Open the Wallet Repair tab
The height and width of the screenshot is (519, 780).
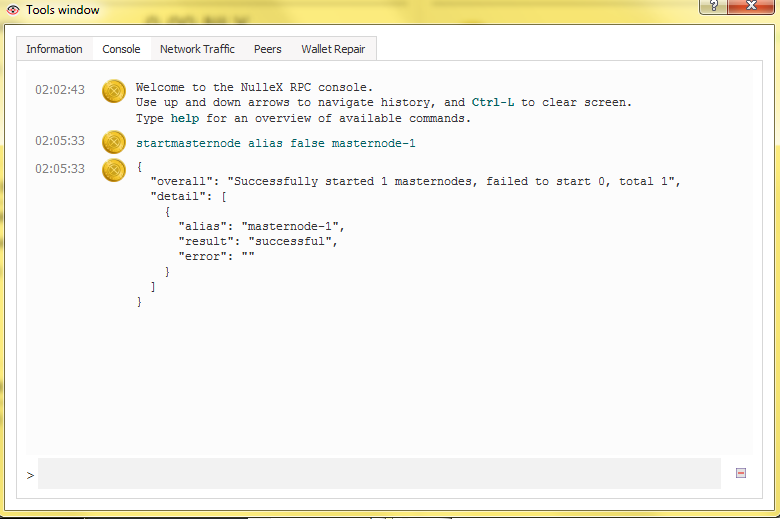(x=333, y=49)
